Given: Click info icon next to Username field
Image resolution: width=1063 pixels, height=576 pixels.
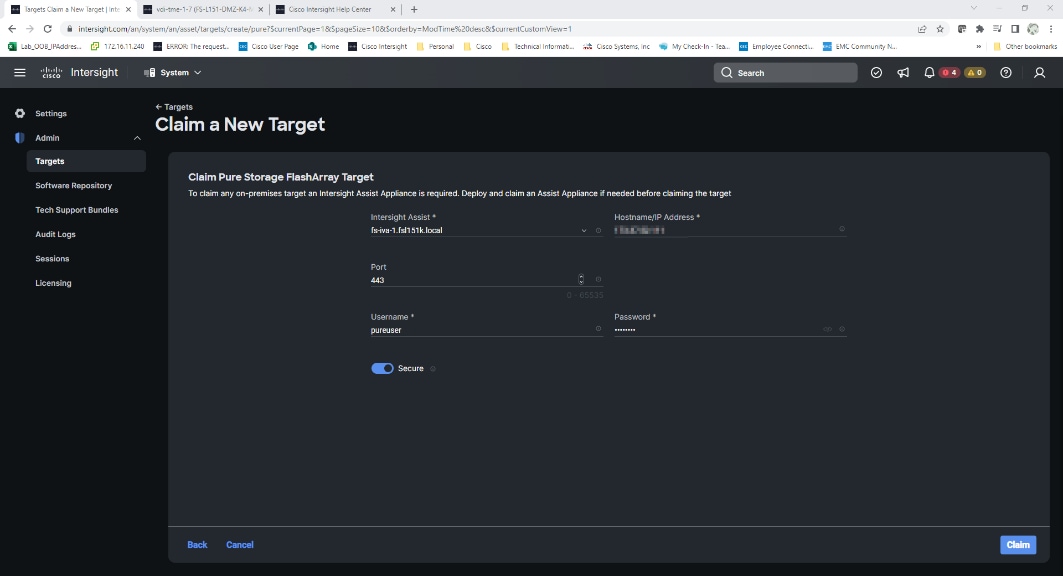Looking at the screenshot, I should (x=598, y=329).
